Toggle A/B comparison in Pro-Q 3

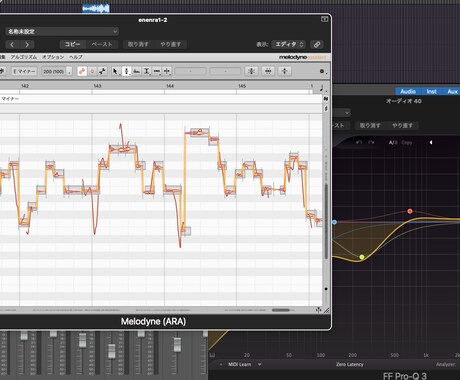click(x=393, y=142)
